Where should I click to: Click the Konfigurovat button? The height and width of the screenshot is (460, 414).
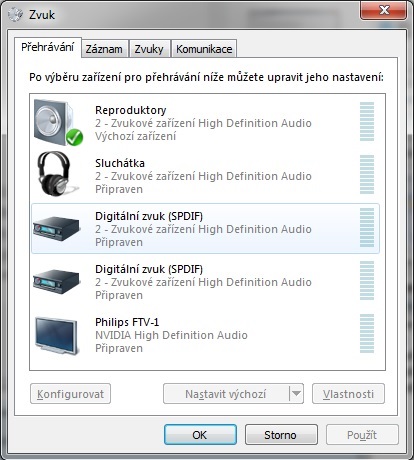[x=70, y=394]
